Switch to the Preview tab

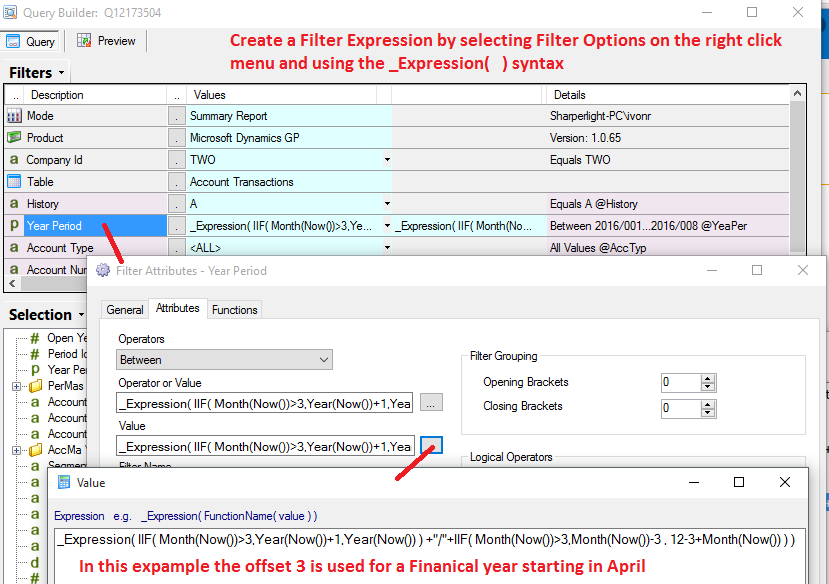pyautogui.click(x=106, y=41)
